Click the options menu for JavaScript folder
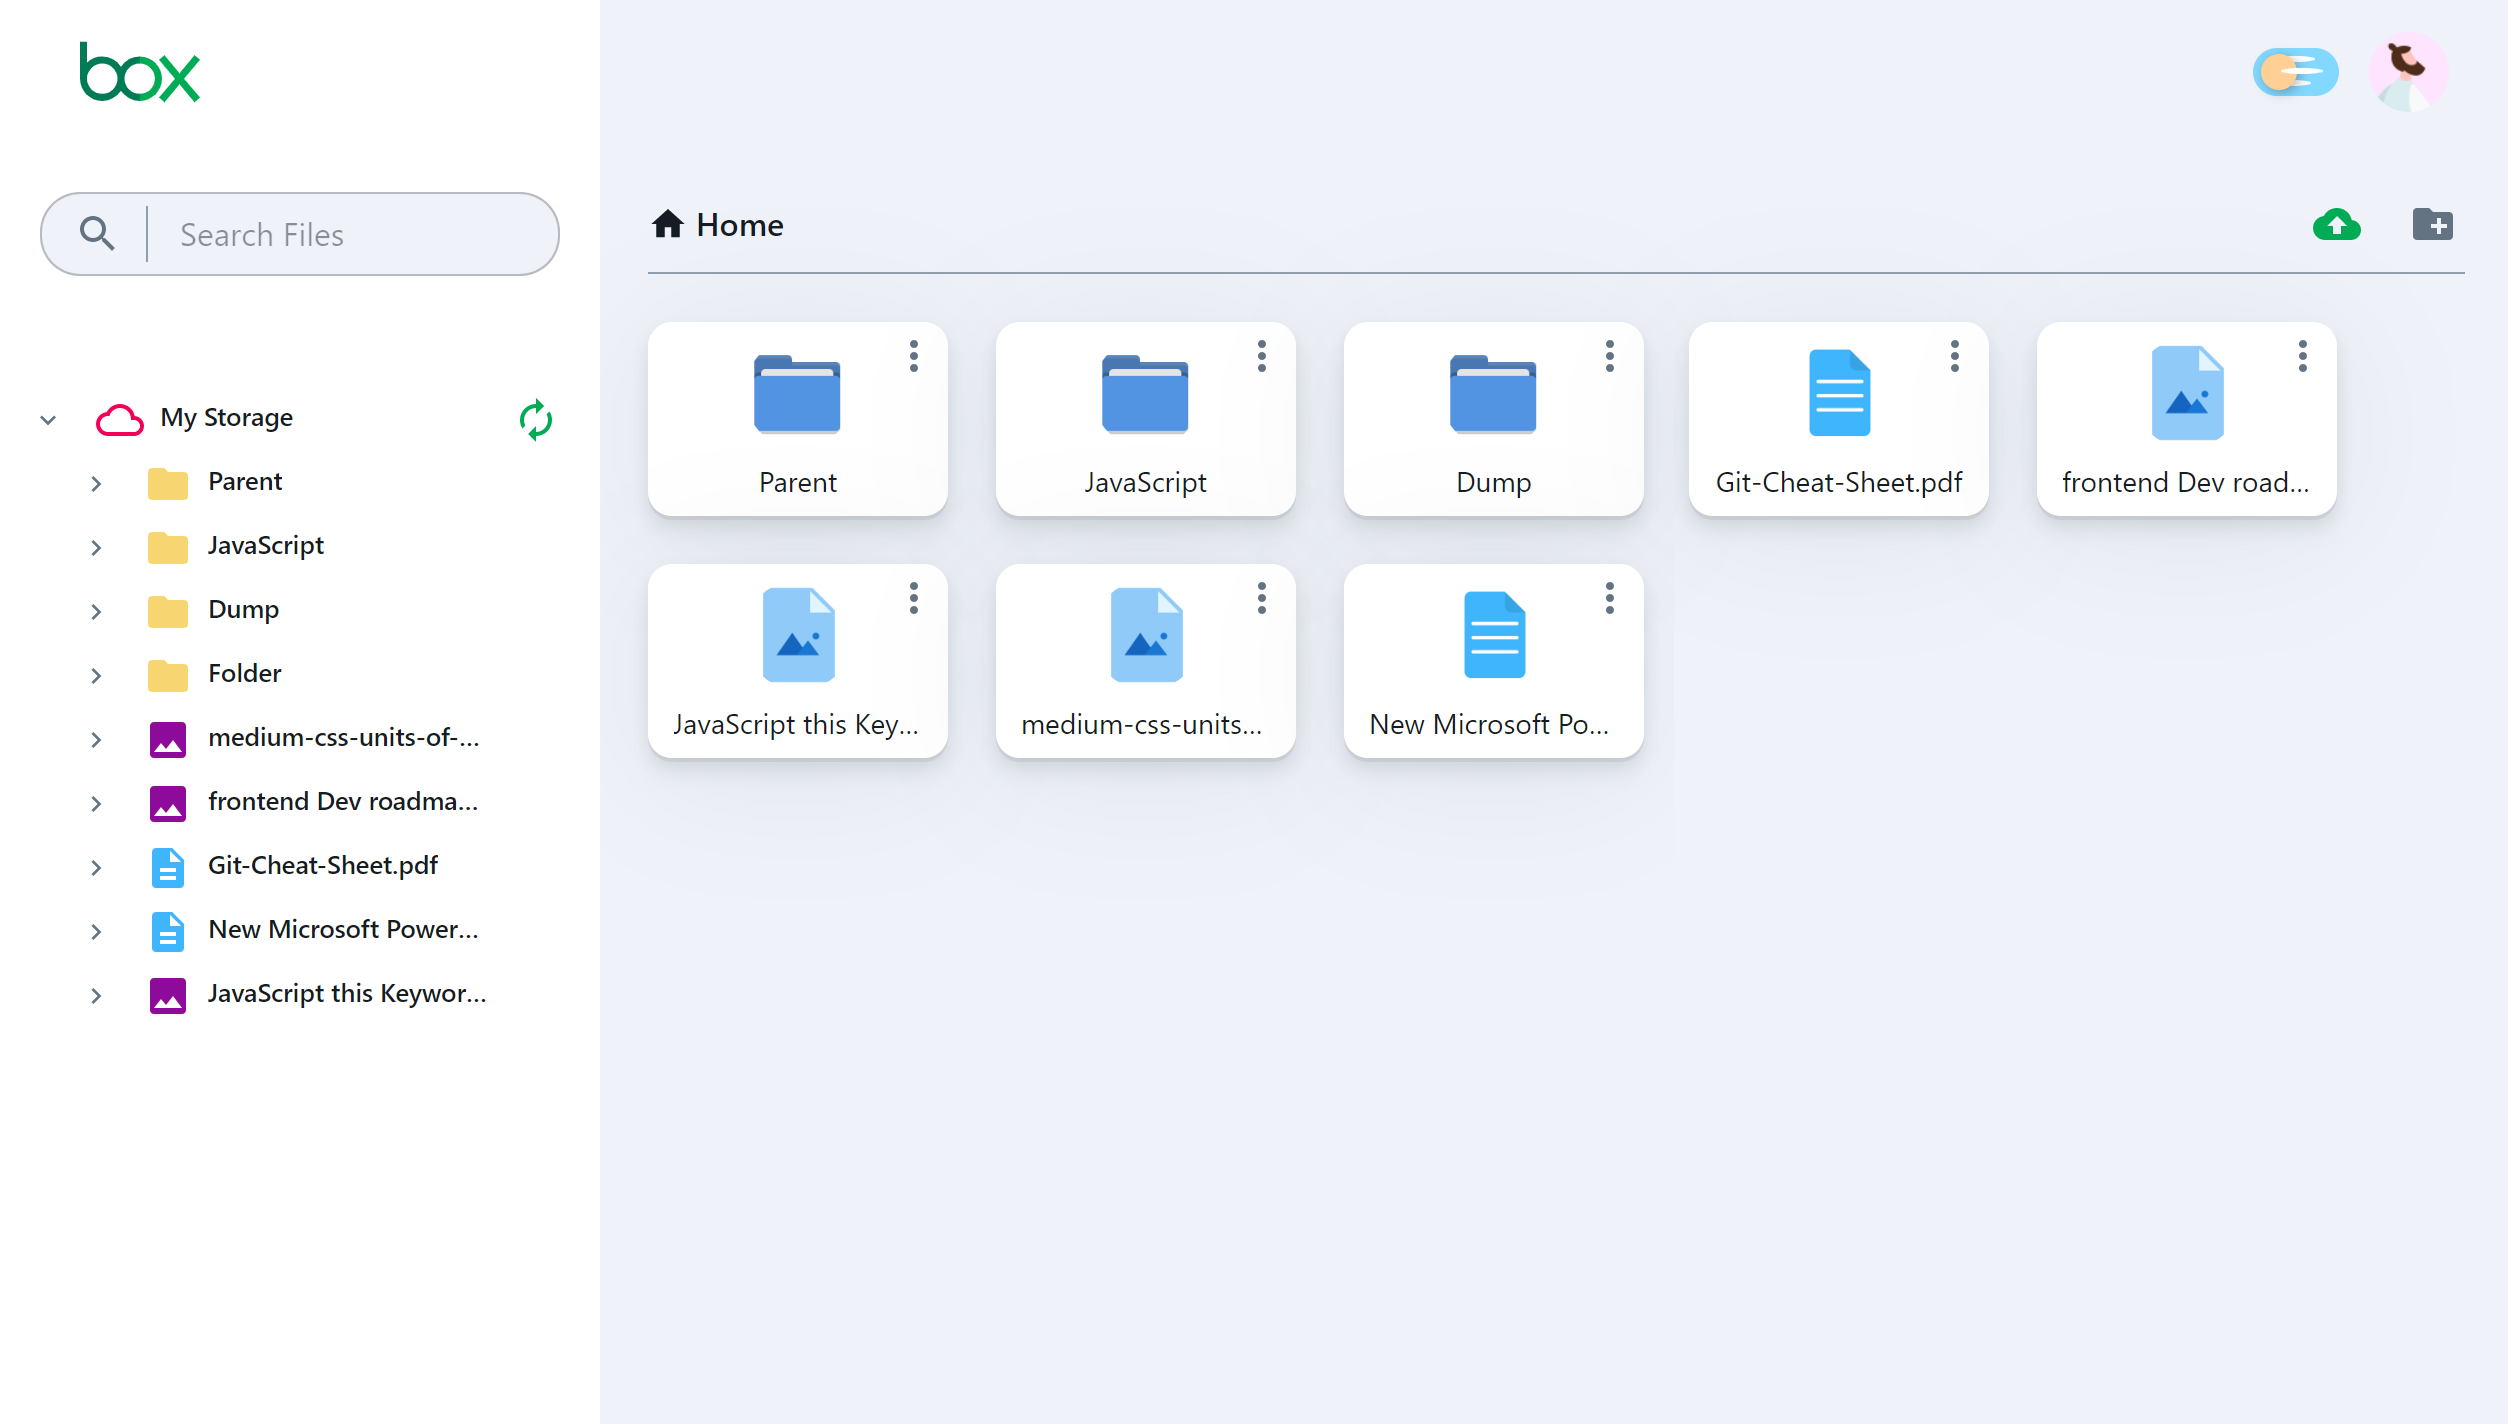 1261,356
